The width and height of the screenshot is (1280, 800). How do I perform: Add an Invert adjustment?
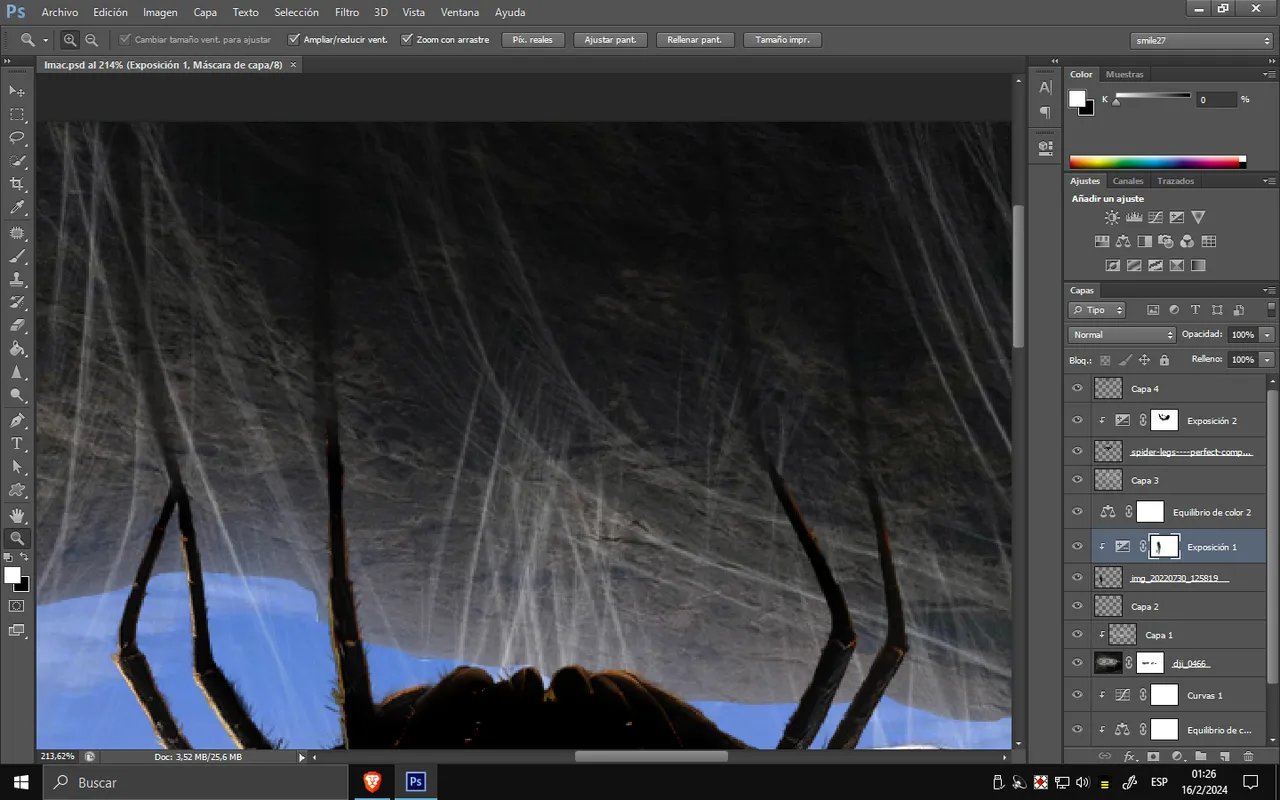pyautogui.click(x=1112, y=266)
